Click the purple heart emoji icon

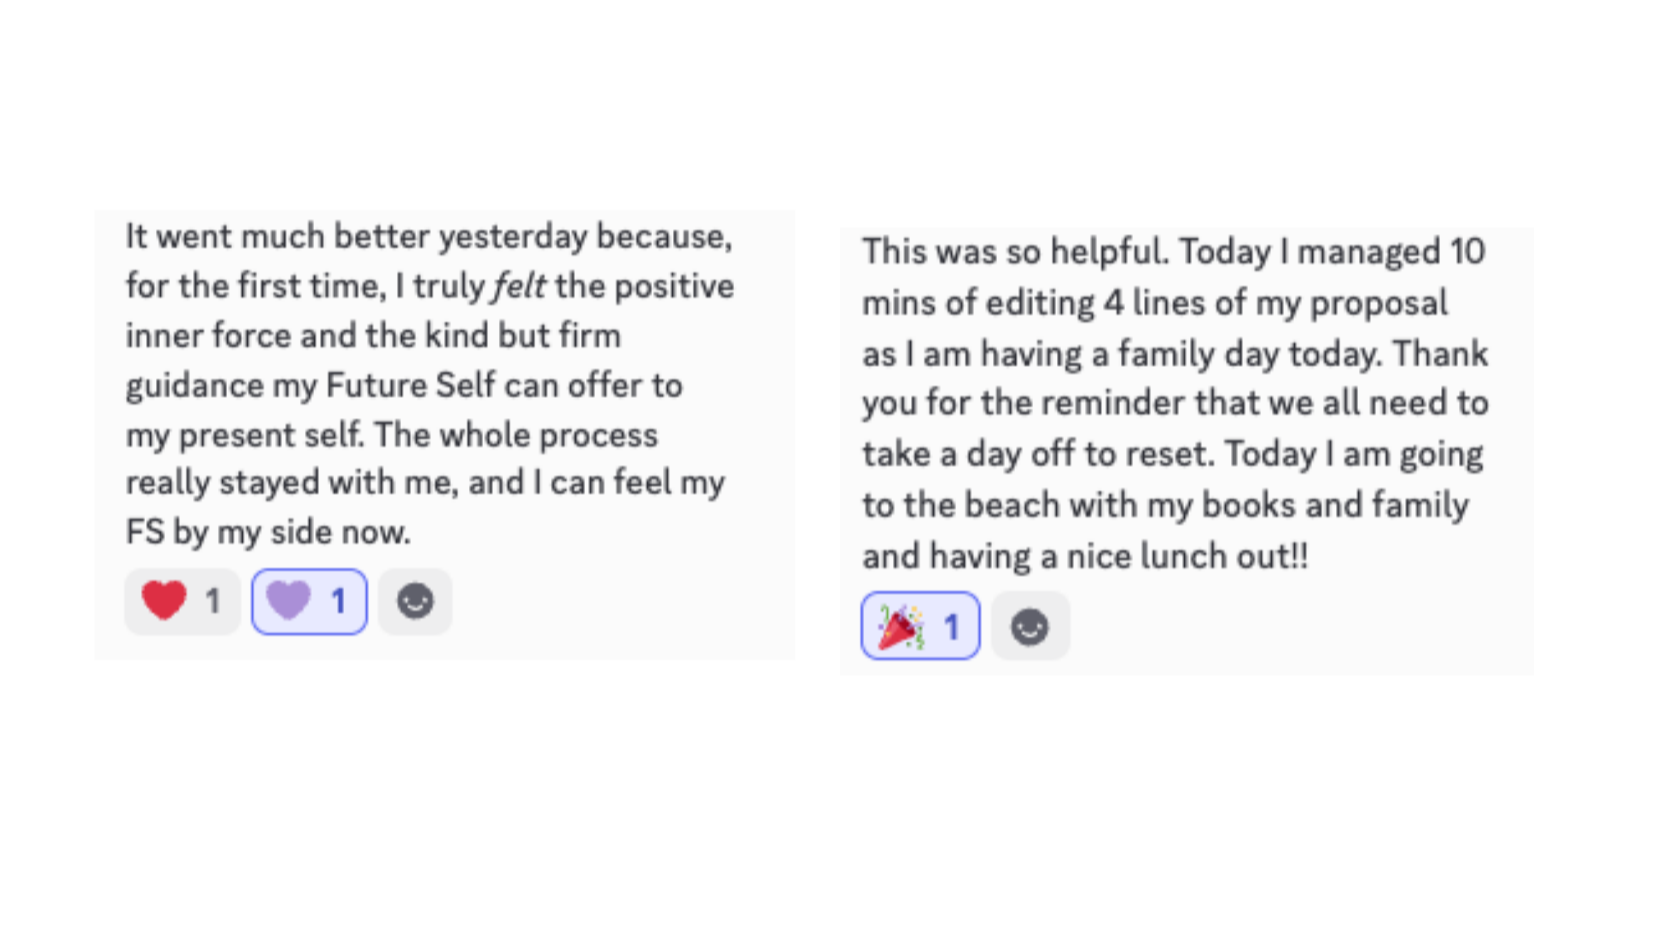click(289, 601)
